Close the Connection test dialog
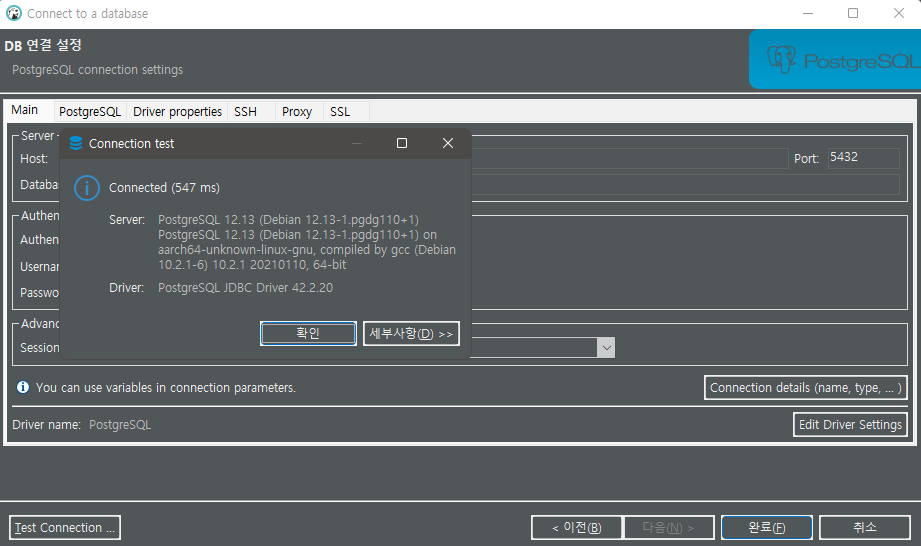The height and width of the screenshot is (546, 921). point(448,143)
